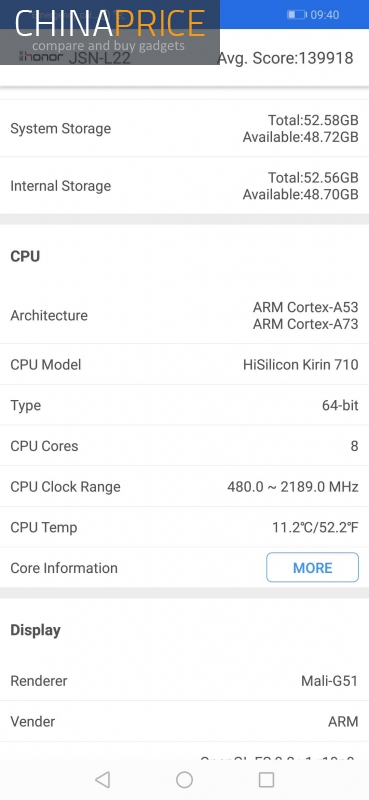Viewport: 369px width, 800px height.
Task: Select the Internal Storage row
Action: (184, 186)
